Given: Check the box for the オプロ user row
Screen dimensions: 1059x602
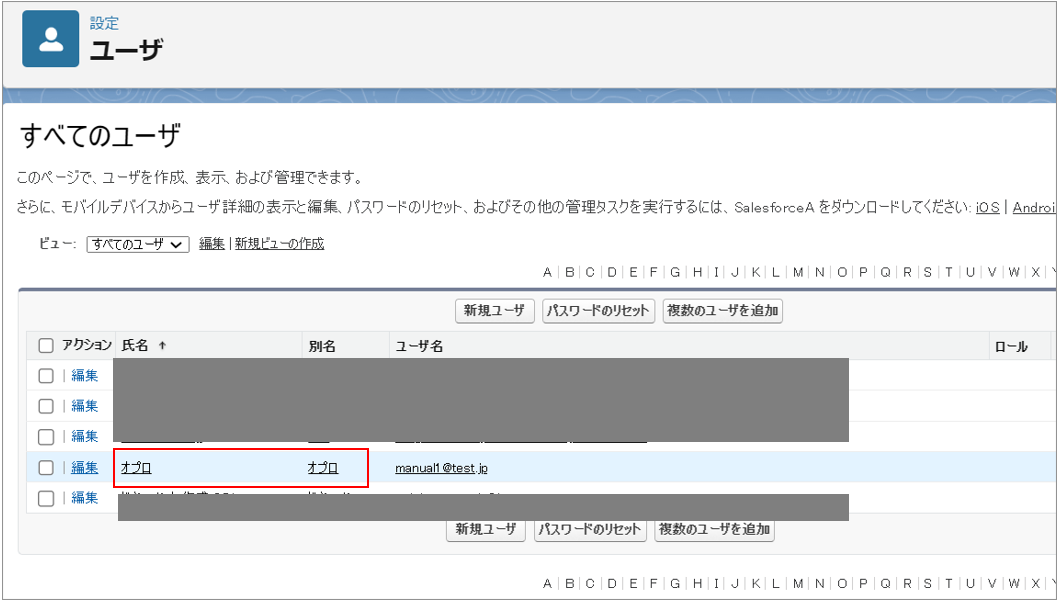Looking at the screenshot, I should coord(46,467).
